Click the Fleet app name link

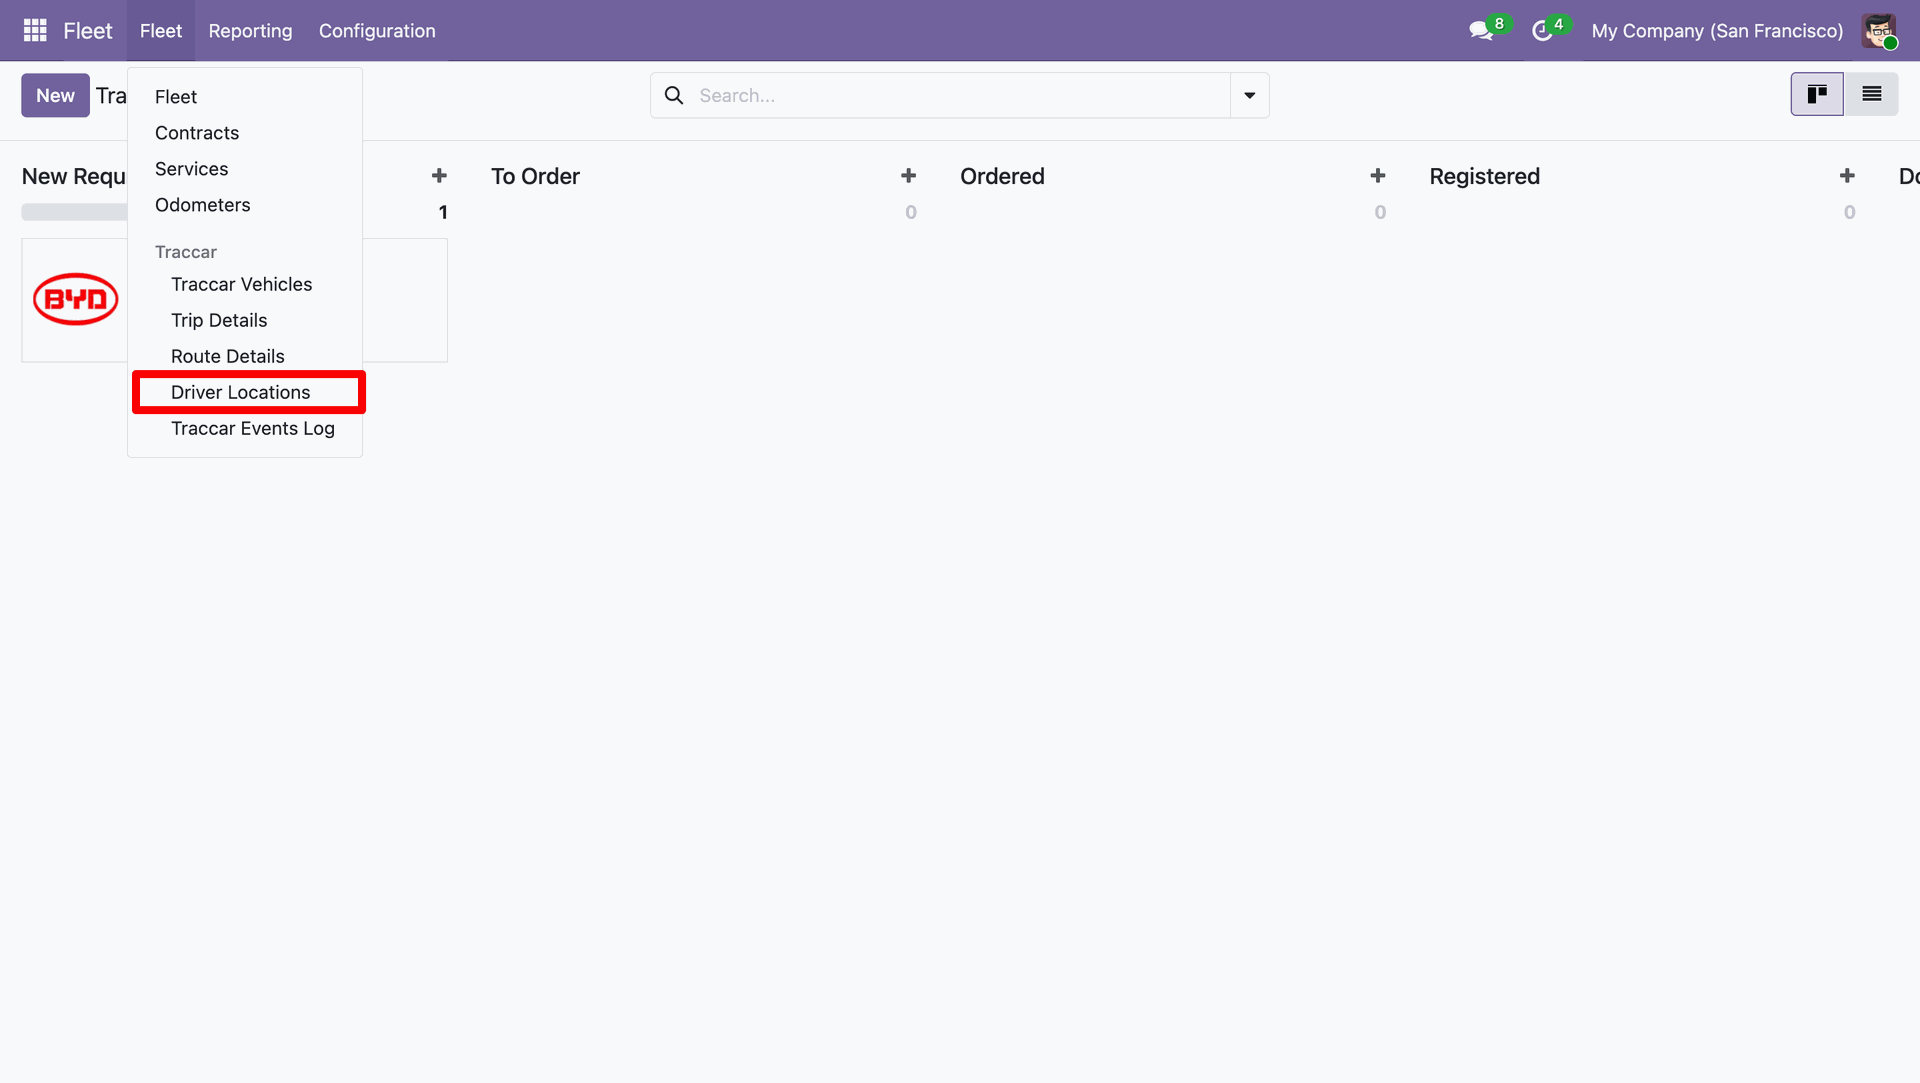tap(88, 31)
